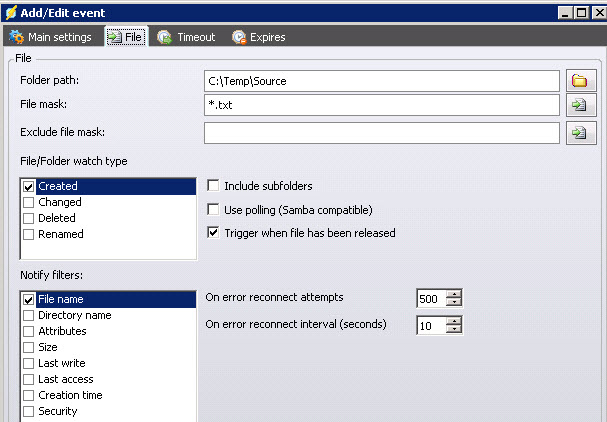Click into the Exclude file mask field
Image resolution: width=607 pixels, height=422 pixels.
pos(380,133)
